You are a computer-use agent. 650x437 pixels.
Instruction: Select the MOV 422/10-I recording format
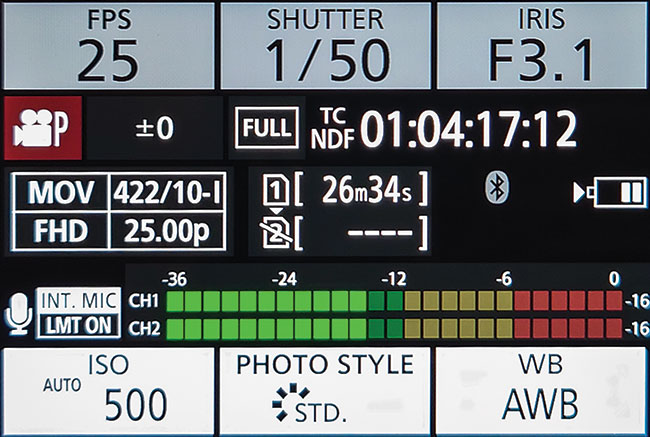[119, 192]
